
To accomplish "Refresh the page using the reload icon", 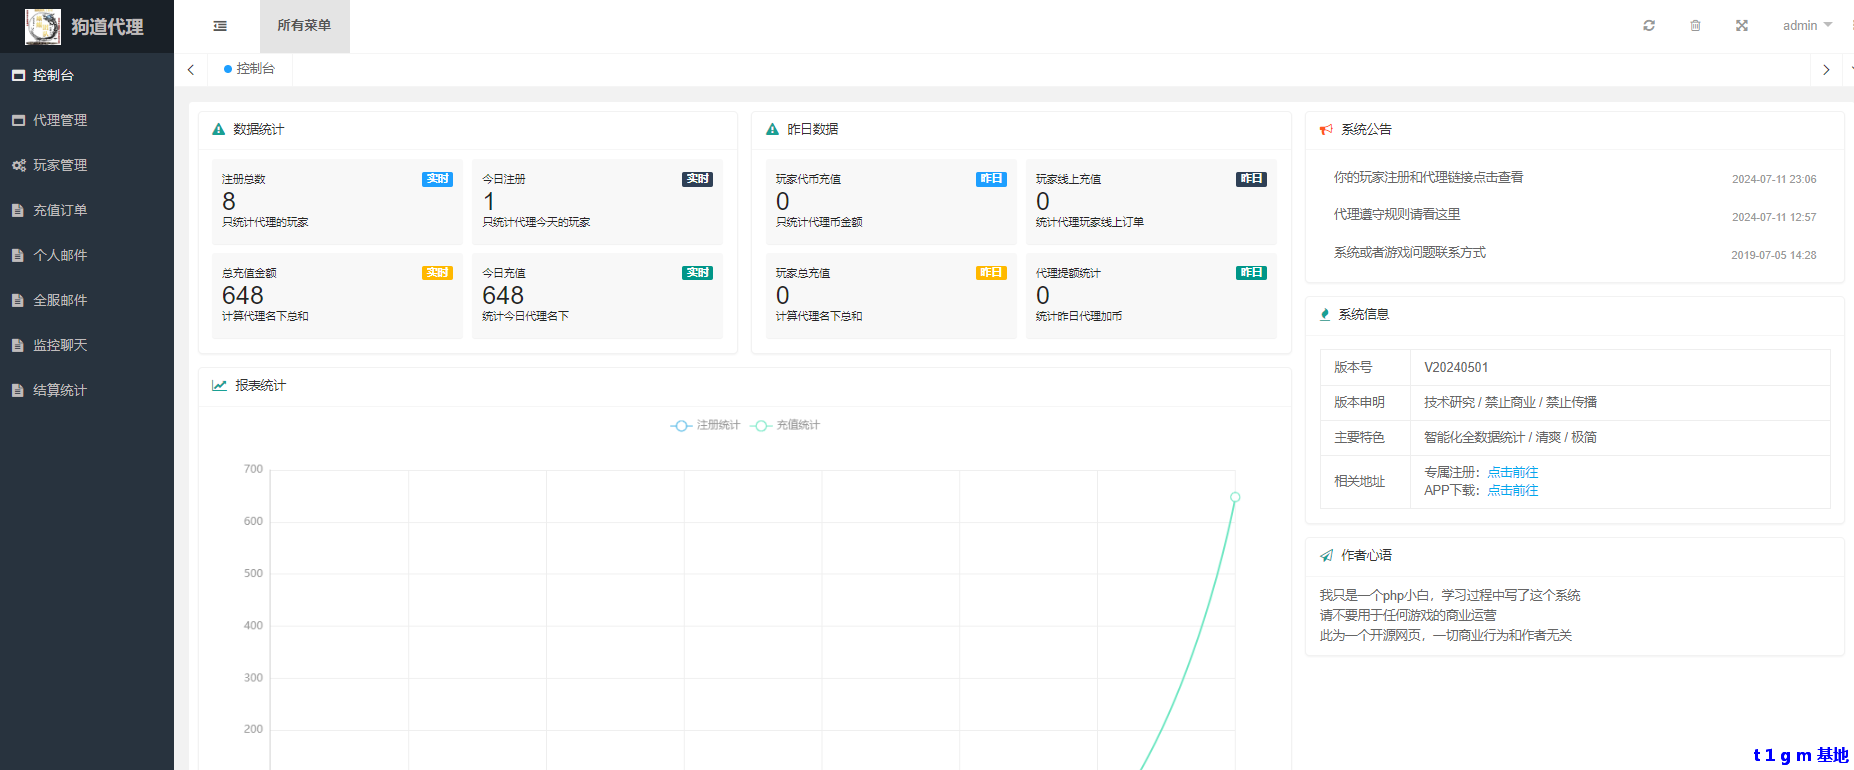I will pos(1649,26).
